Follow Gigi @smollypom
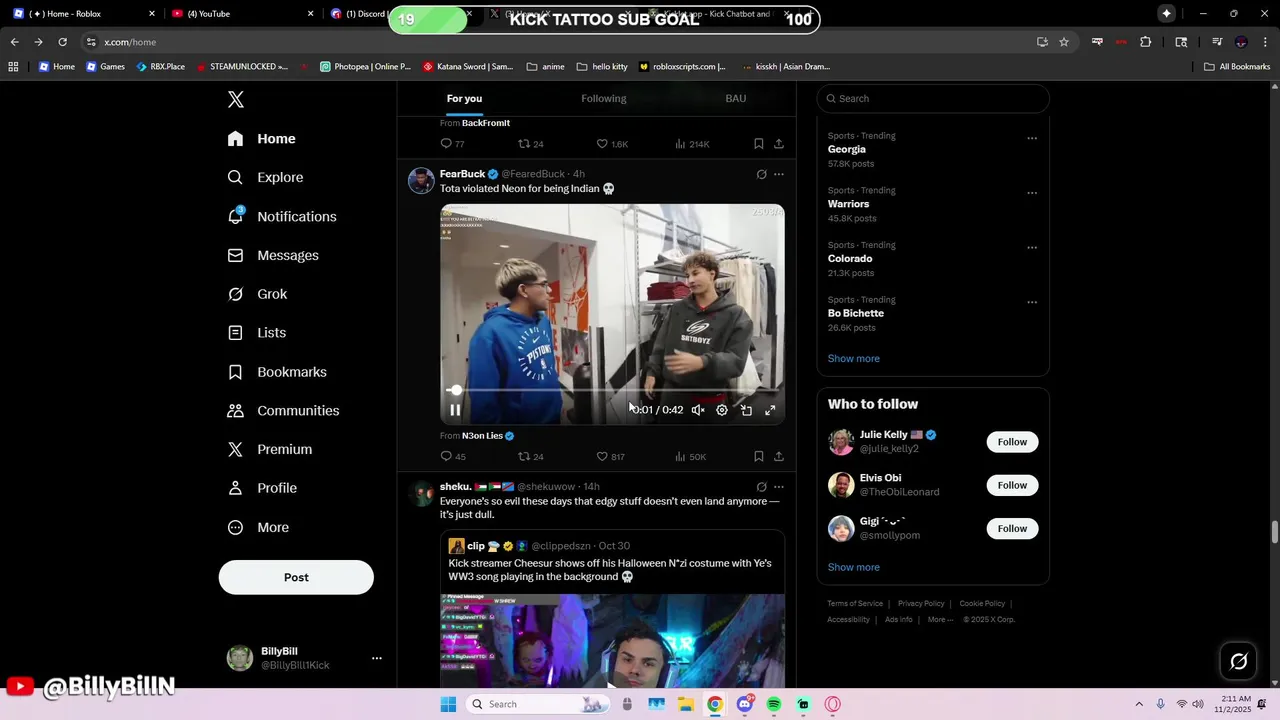1280x720 pixels. coord(1012,528)
